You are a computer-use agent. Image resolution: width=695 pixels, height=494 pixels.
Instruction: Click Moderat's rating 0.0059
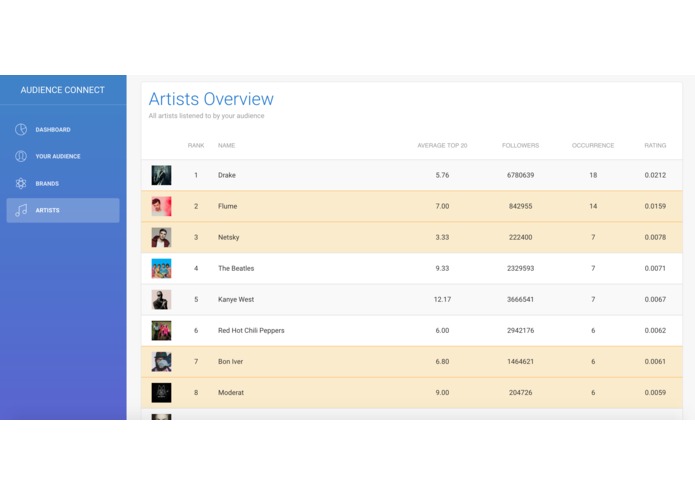tap(655, 393)
